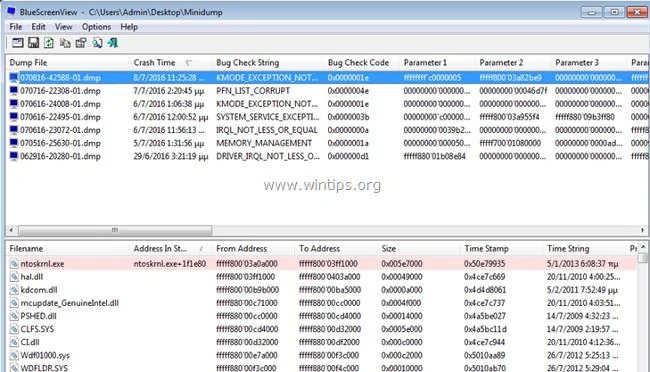This screenshot has width=650, height=372.
Task: Click the lower pane scrollbar up arrow
Action: coord(643,247)
